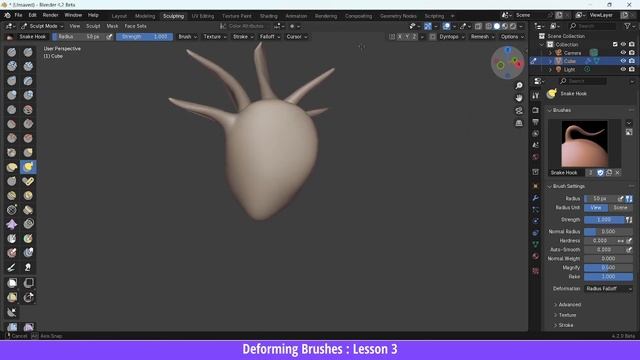Open the Deformation Radius Falloff dropdown

click(x=608, y=289)
